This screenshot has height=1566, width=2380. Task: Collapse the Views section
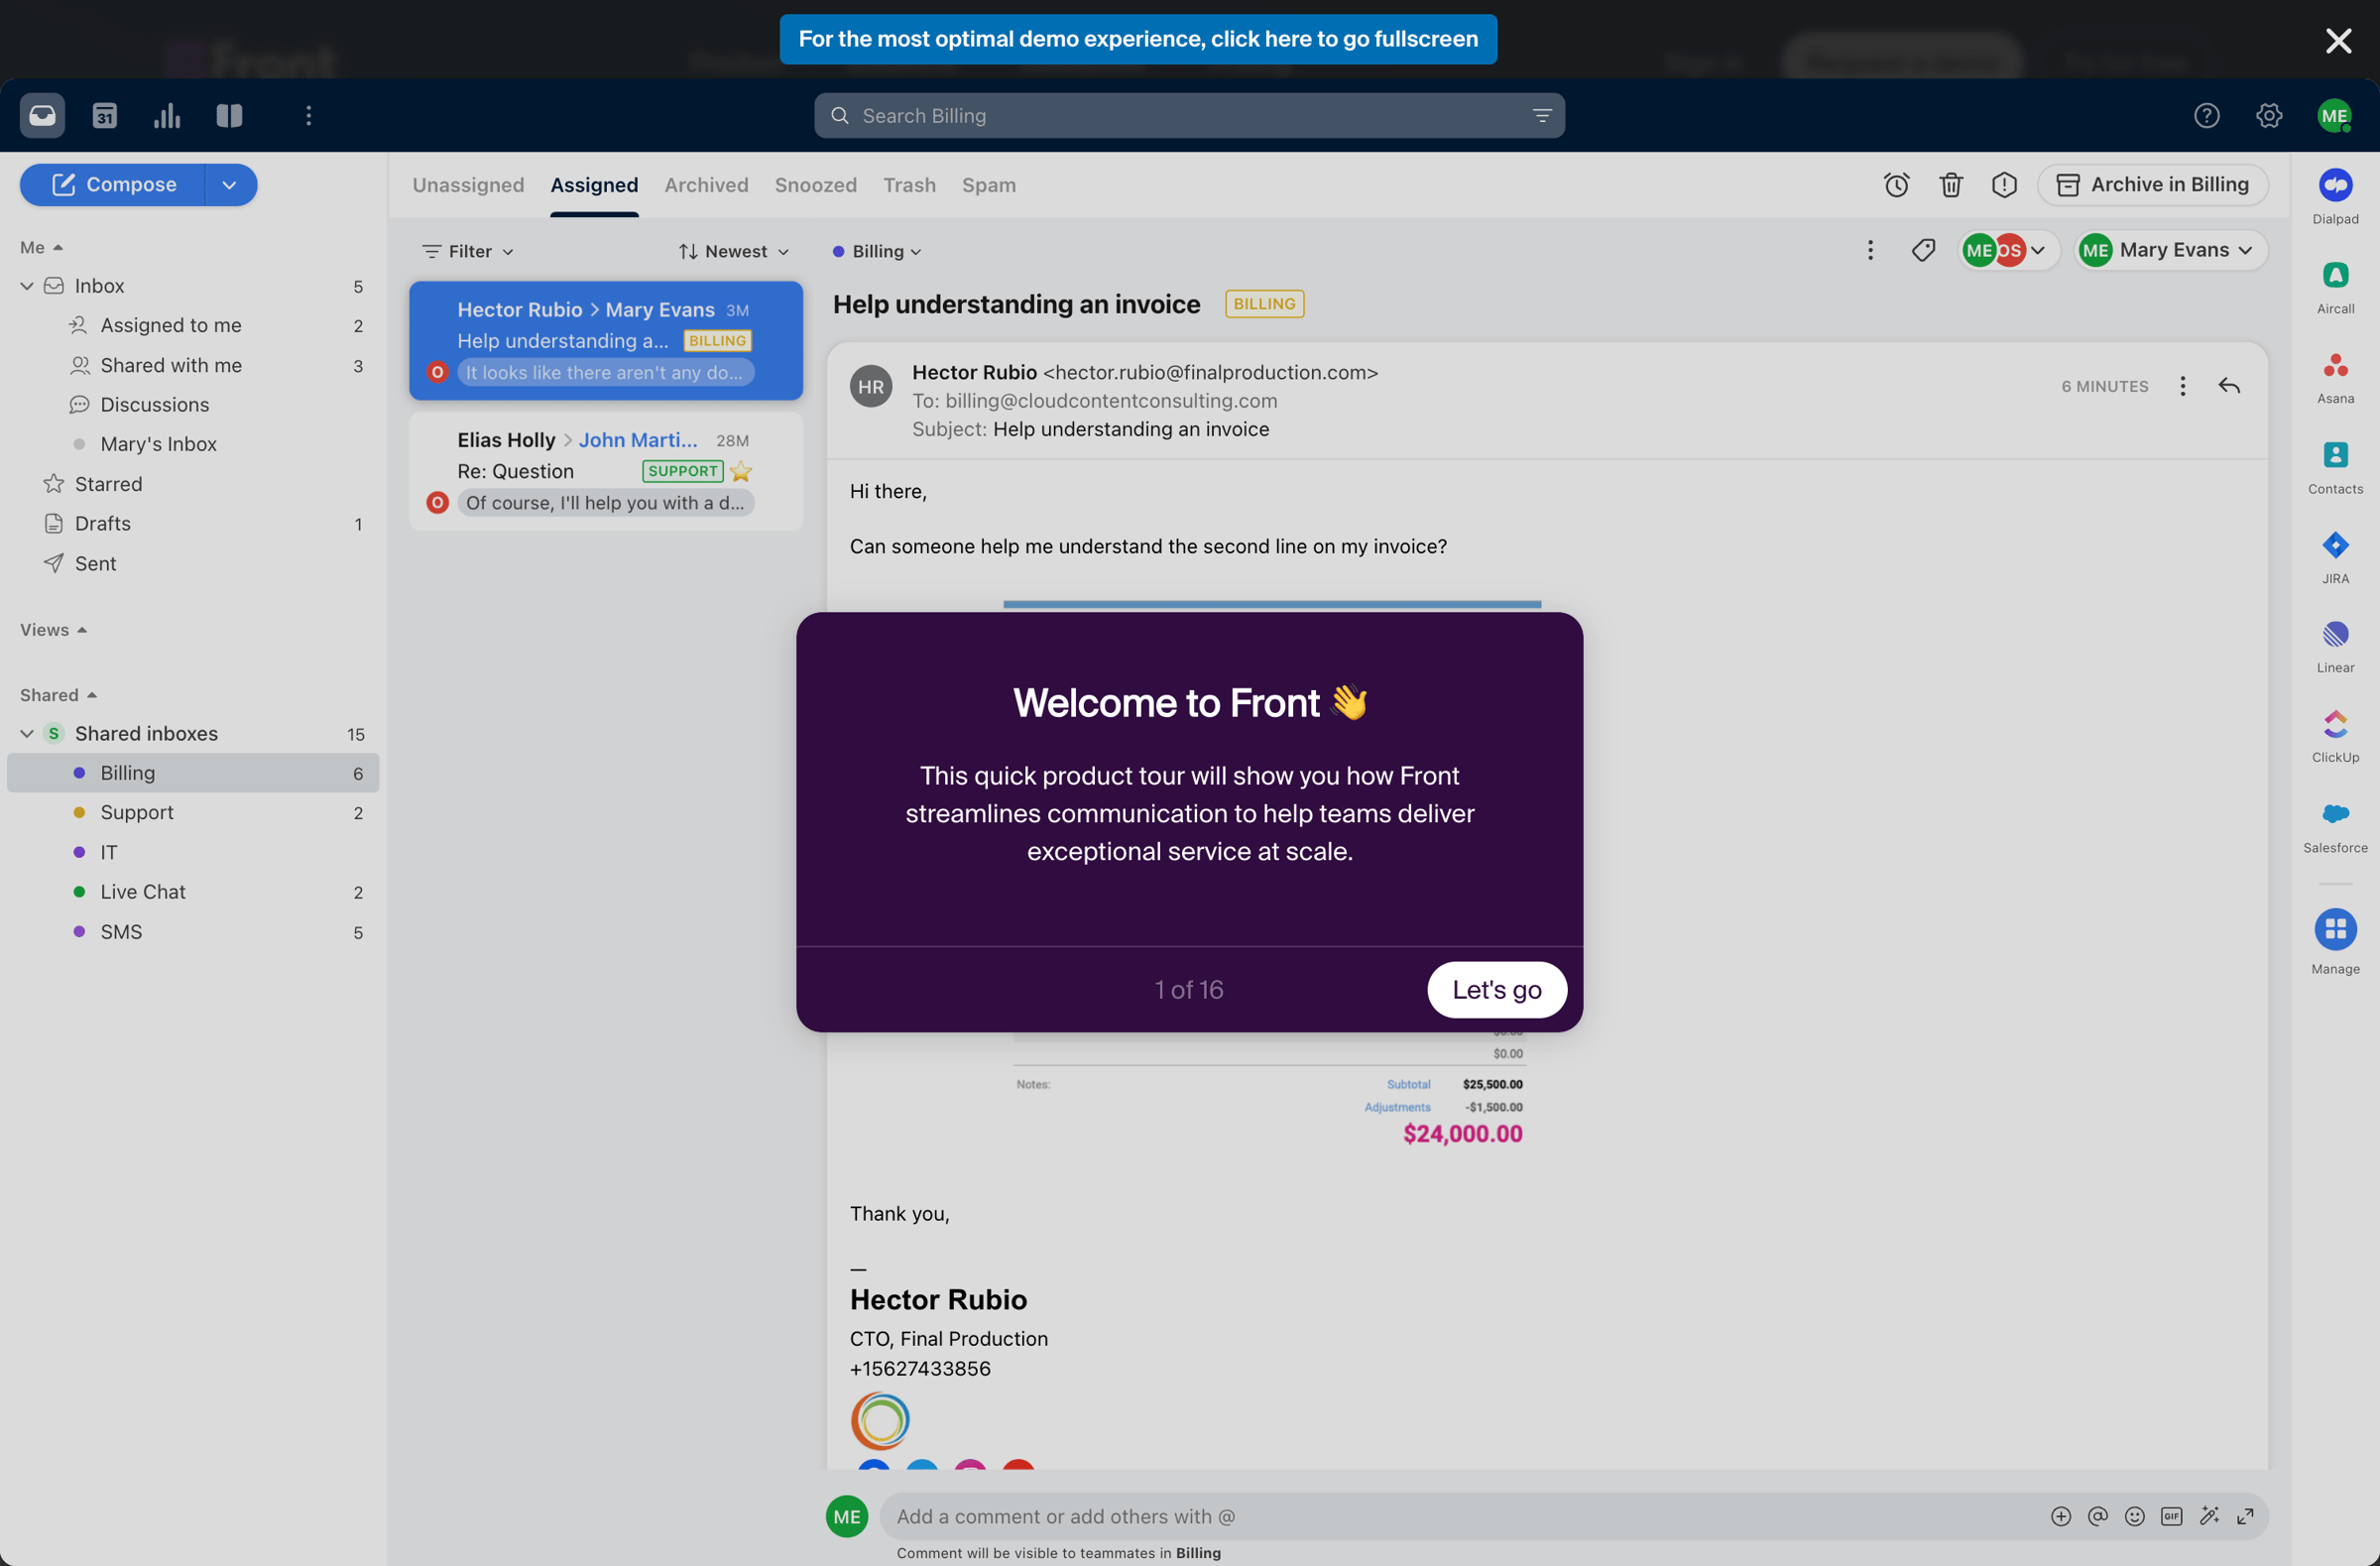pyautogui.click(x=54, y=629)
